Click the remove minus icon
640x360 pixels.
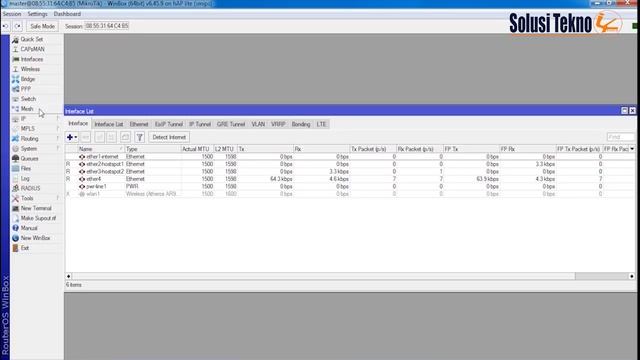(85, 137)
